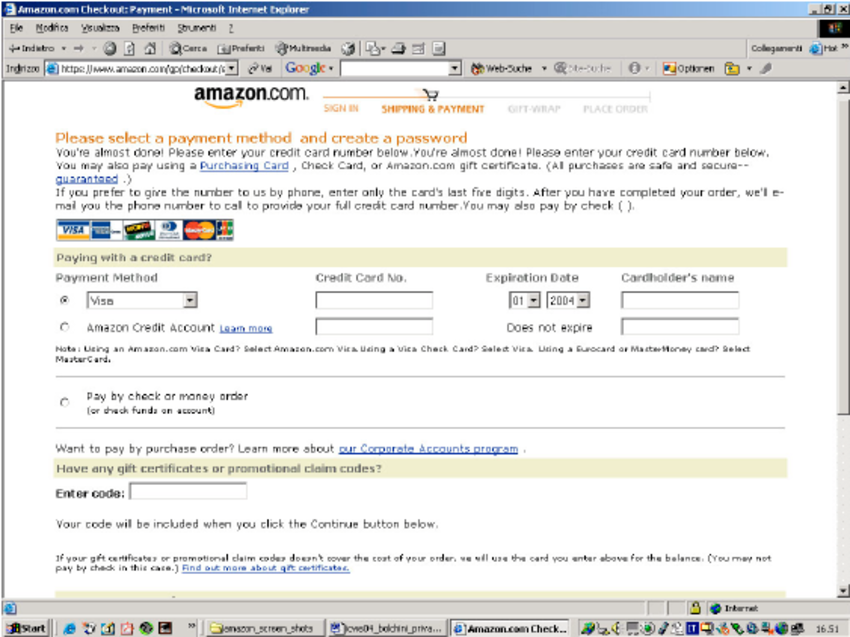Click the Visa Cardholder's name field

click(680, 300)
